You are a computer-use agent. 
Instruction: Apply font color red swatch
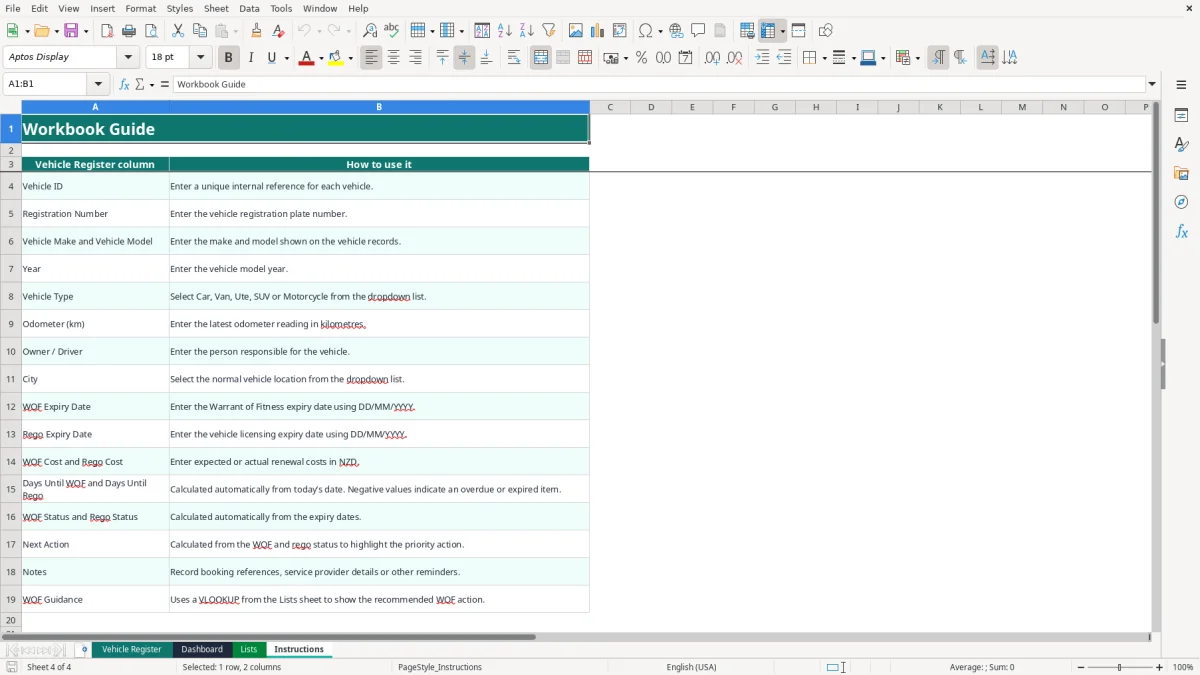tap(305, 58)
